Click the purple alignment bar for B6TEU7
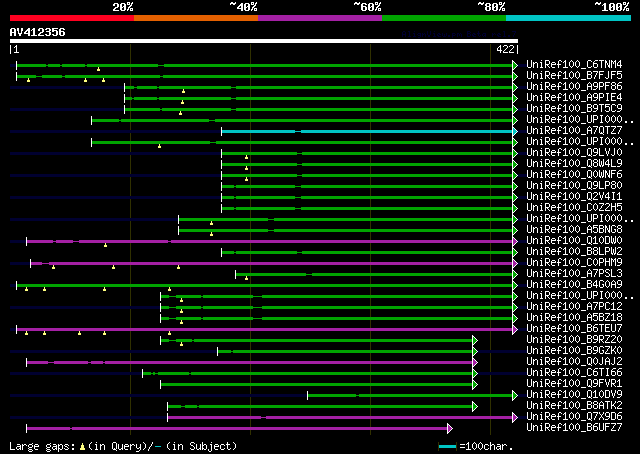The height and width of the screenshot is (454, 640). [x=264, y=329]
